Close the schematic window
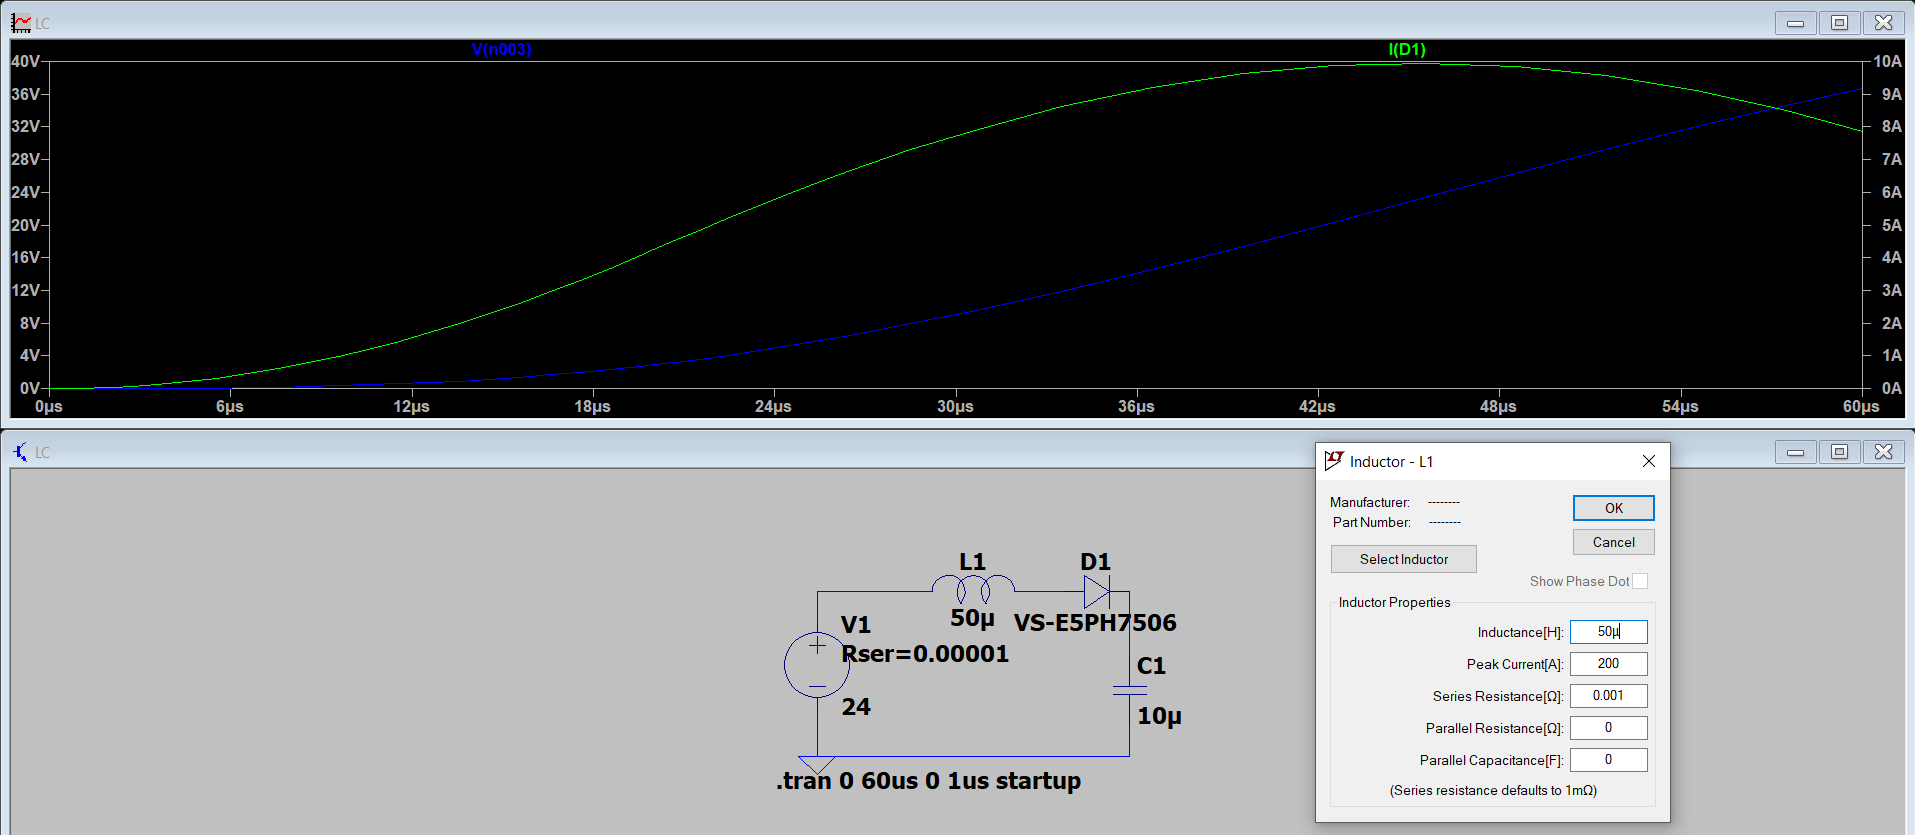1915x835 pixels. click(1883, 452)
